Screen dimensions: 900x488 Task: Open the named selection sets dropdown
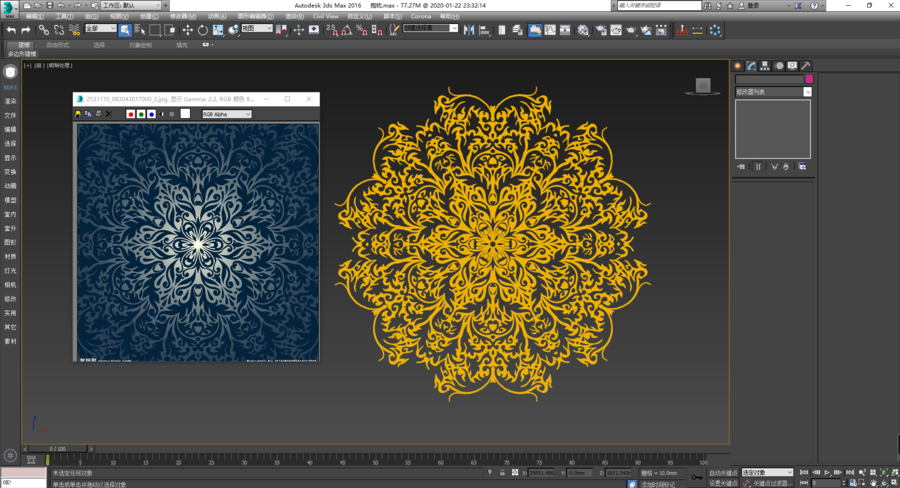(430, 28)
